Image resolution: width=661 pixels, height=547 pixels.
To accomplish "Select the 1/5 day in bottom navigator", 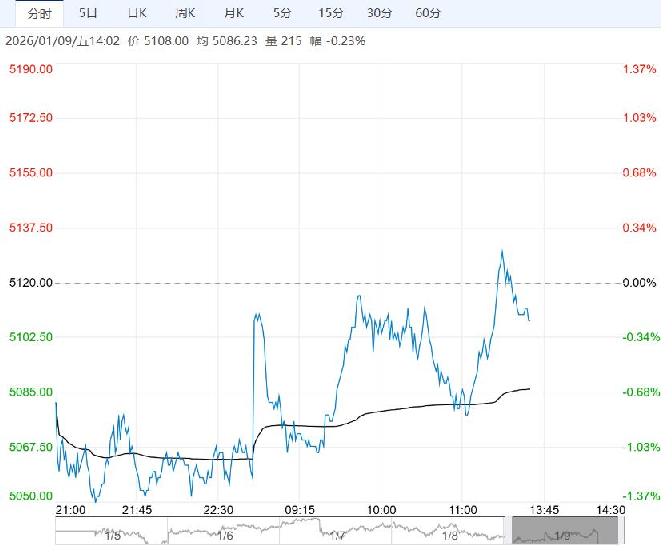I will [x=112, y=535].
